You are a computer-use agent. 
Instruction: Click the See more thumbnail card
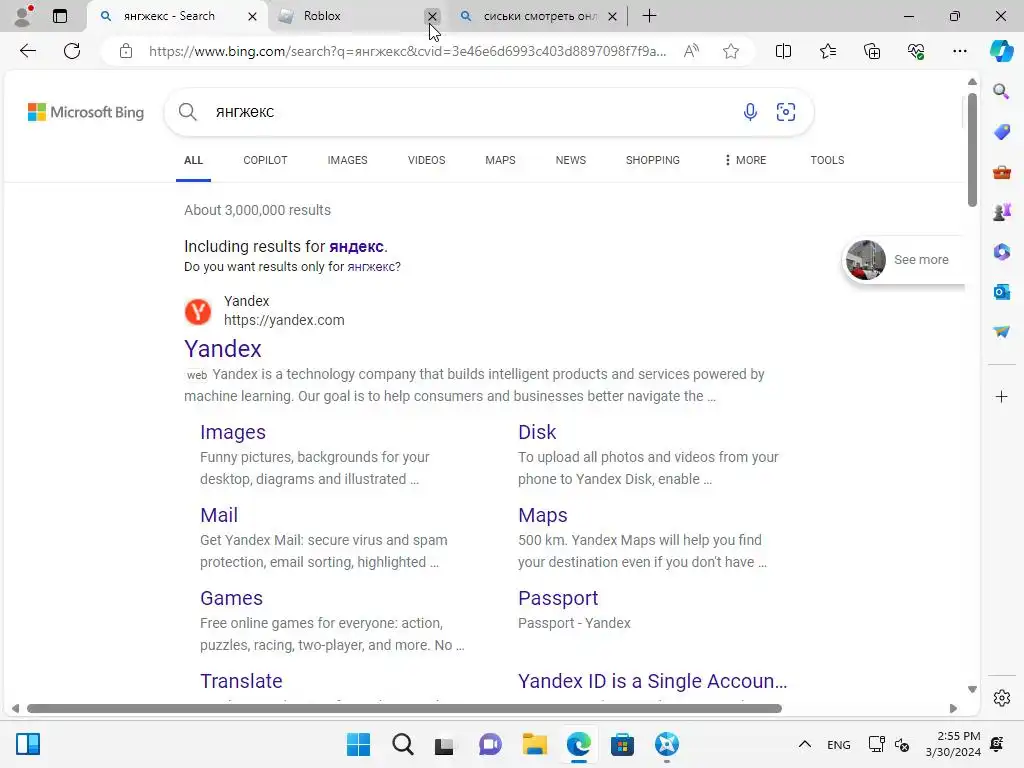904,259
